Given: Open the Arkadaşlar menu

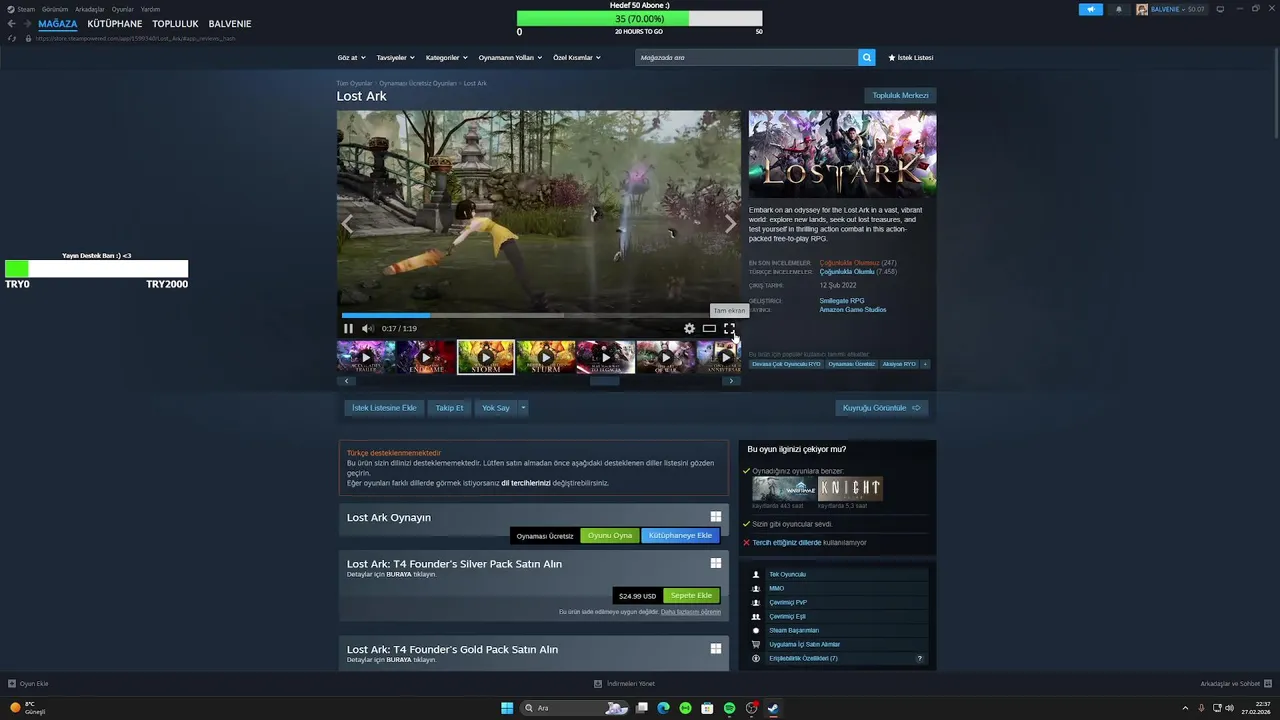Looking at the screenshot, I should pyautogui.click(x=90, y=9).
